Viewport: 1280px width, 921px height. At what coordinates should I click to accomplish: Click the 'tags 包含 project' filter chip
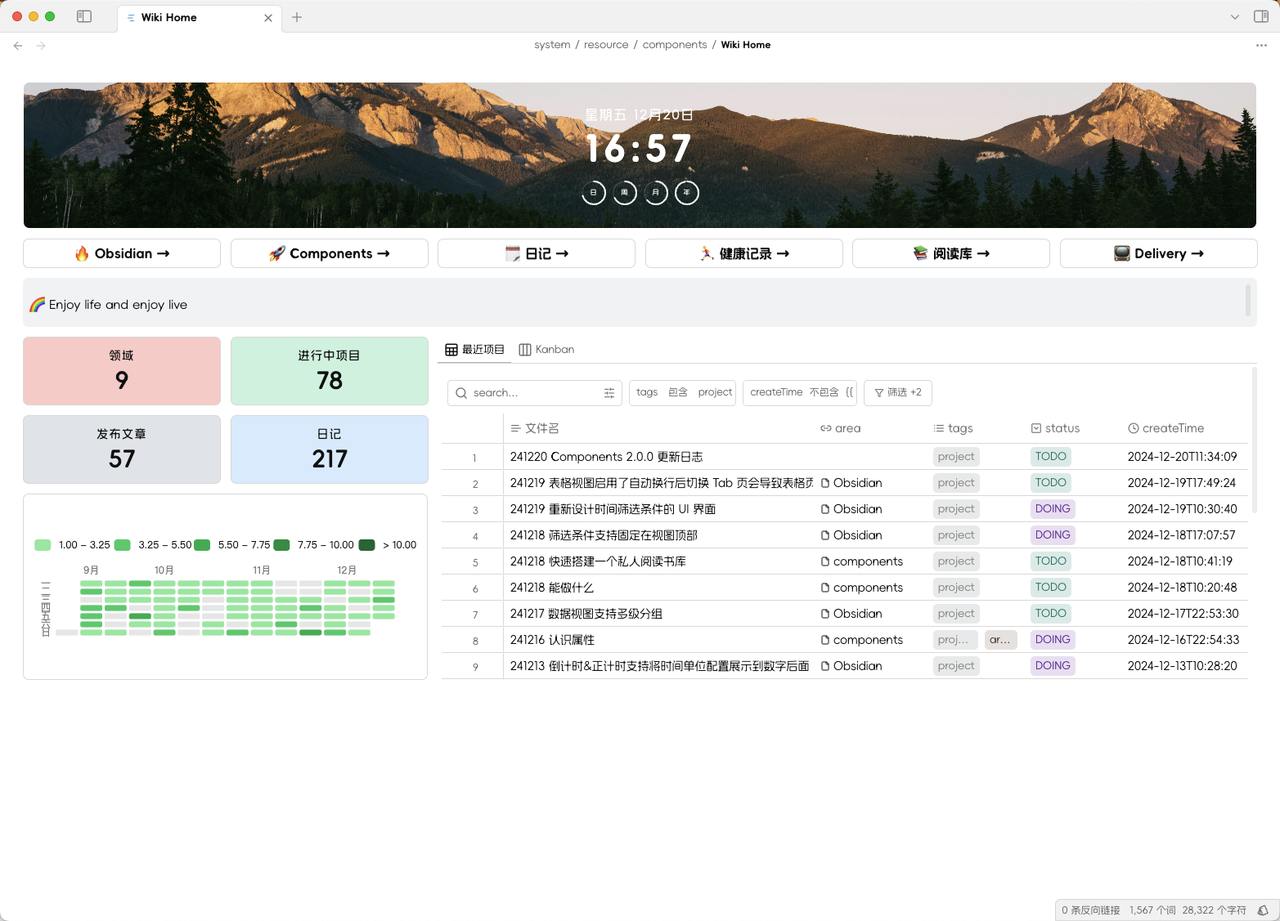(683, 392)
